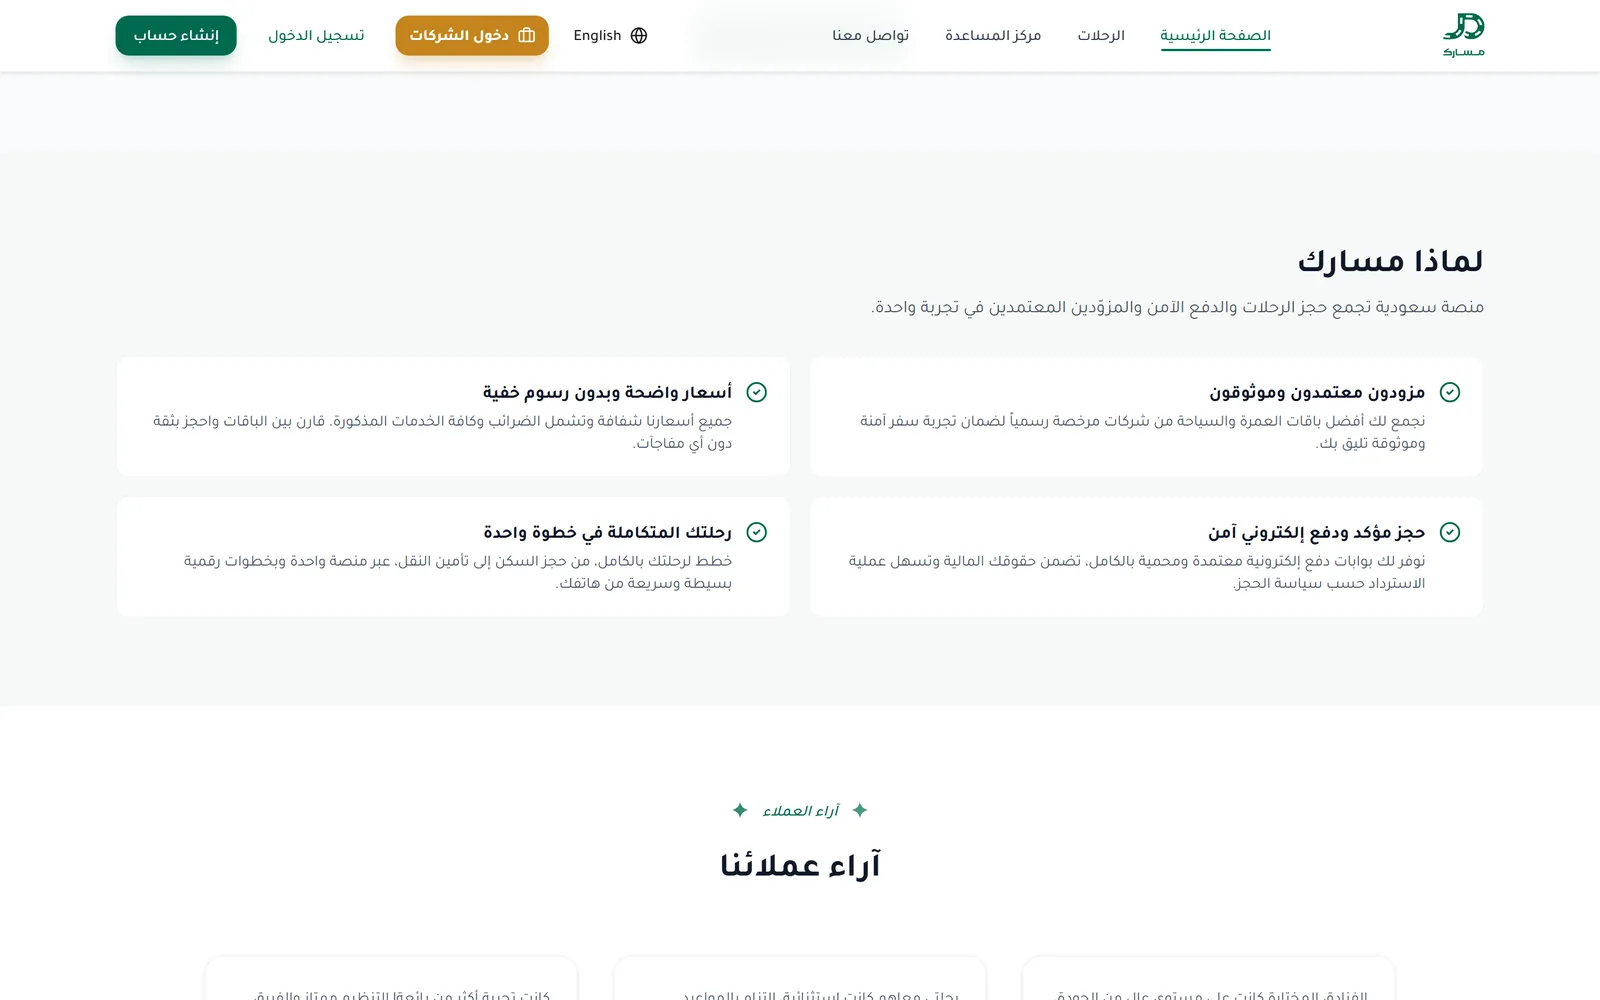Click check icon beside أسعار واضحة وبدون رسوم خفية

[757, 392]
